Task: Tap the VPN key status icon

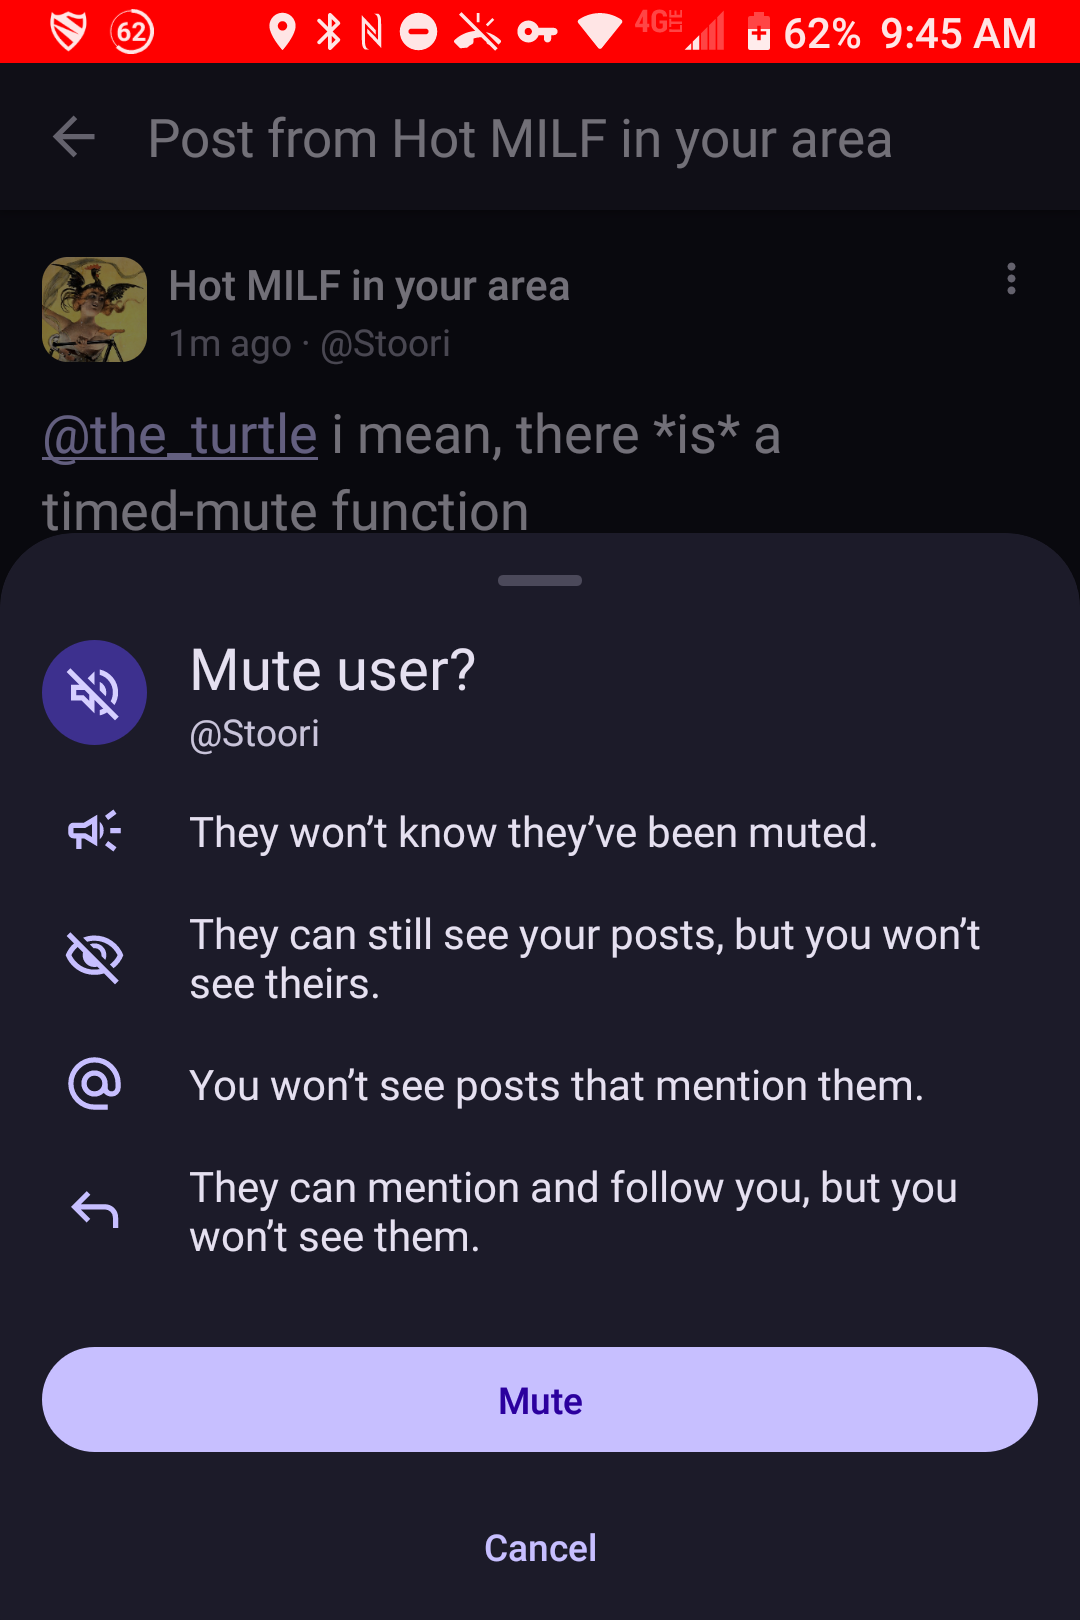Action: pyautogui.click(x=537, y=33)
